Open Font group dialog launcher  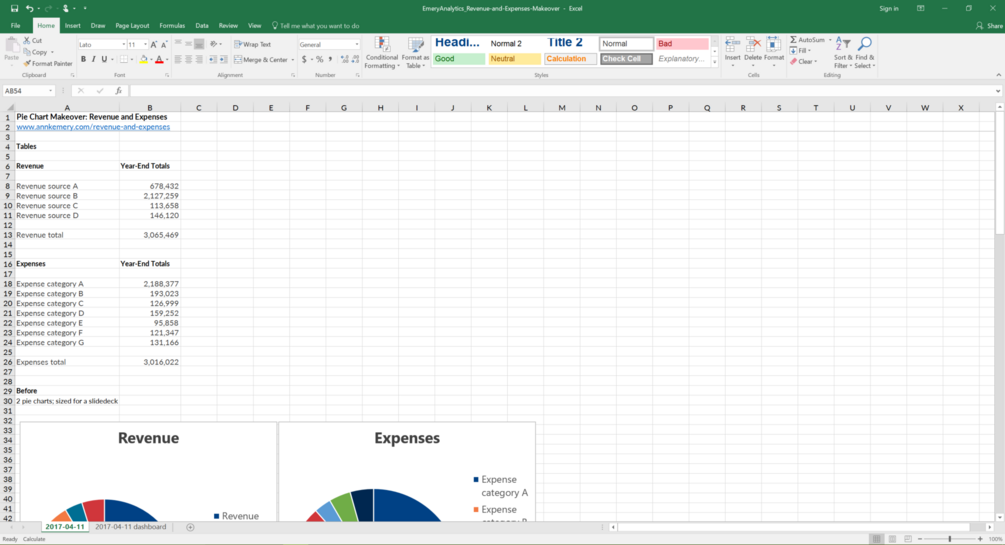(167, 76)
